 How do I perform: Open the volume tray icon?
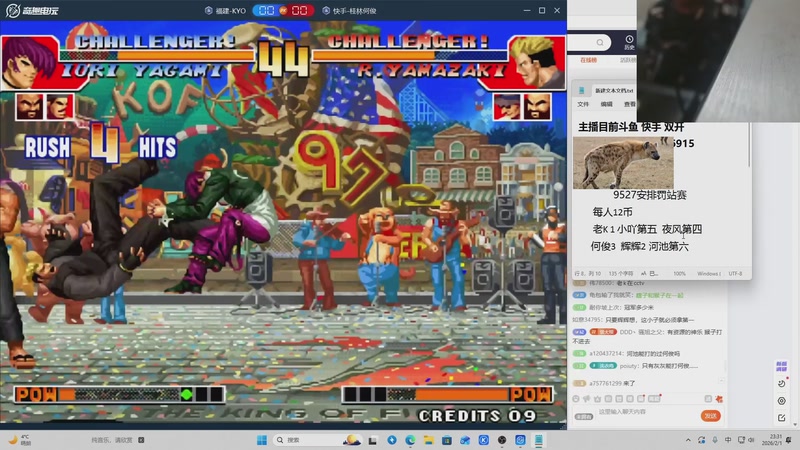pos(751,440)
